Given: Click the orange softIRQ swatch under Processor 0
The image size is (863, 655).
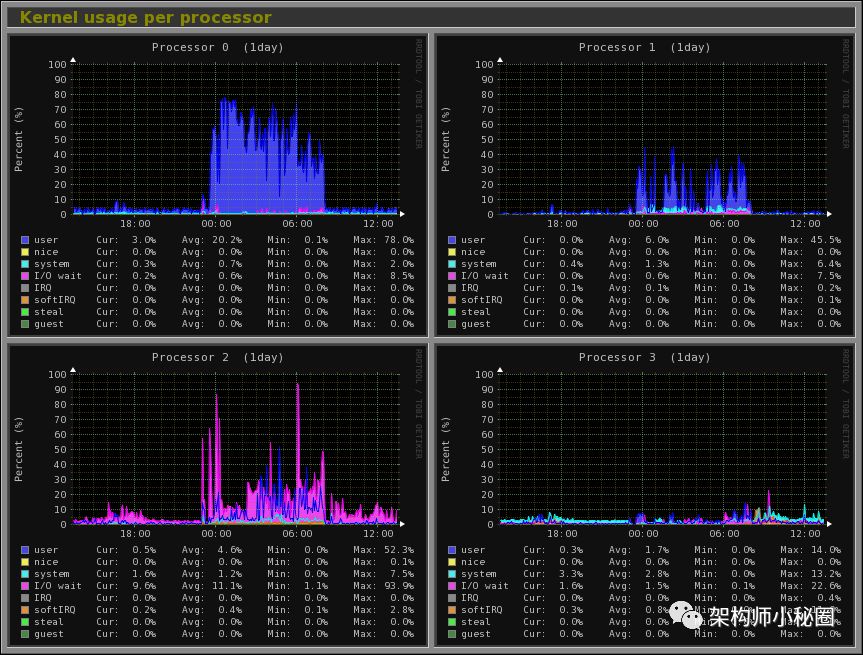Looking at the screenshot, I should (x=25, y=300).
